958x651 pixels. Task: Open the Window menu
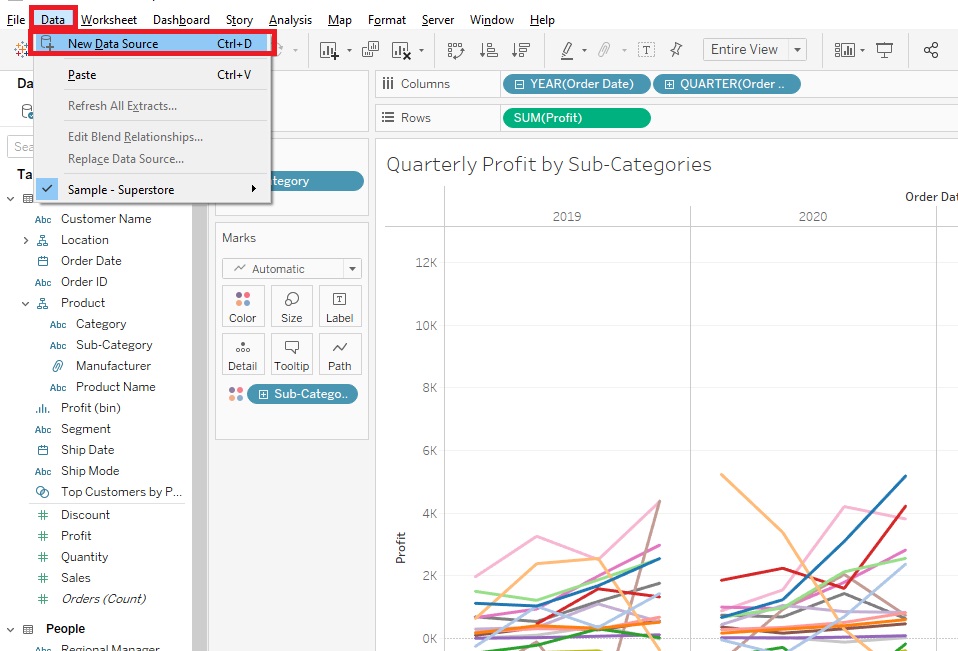click(492, 20)
